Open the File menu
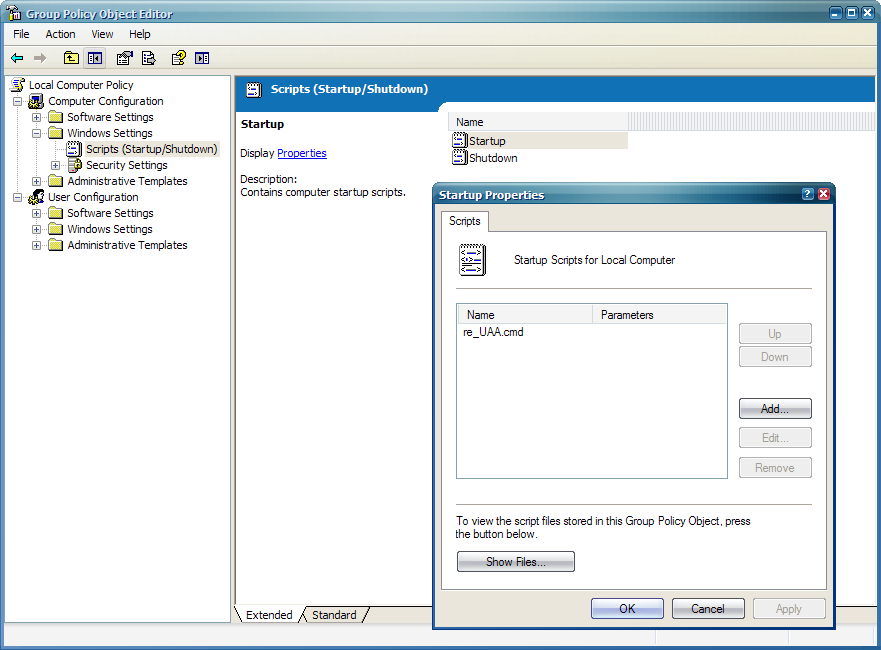The height and width of the screenshot is (650, 881). click(x=21, y=34)
